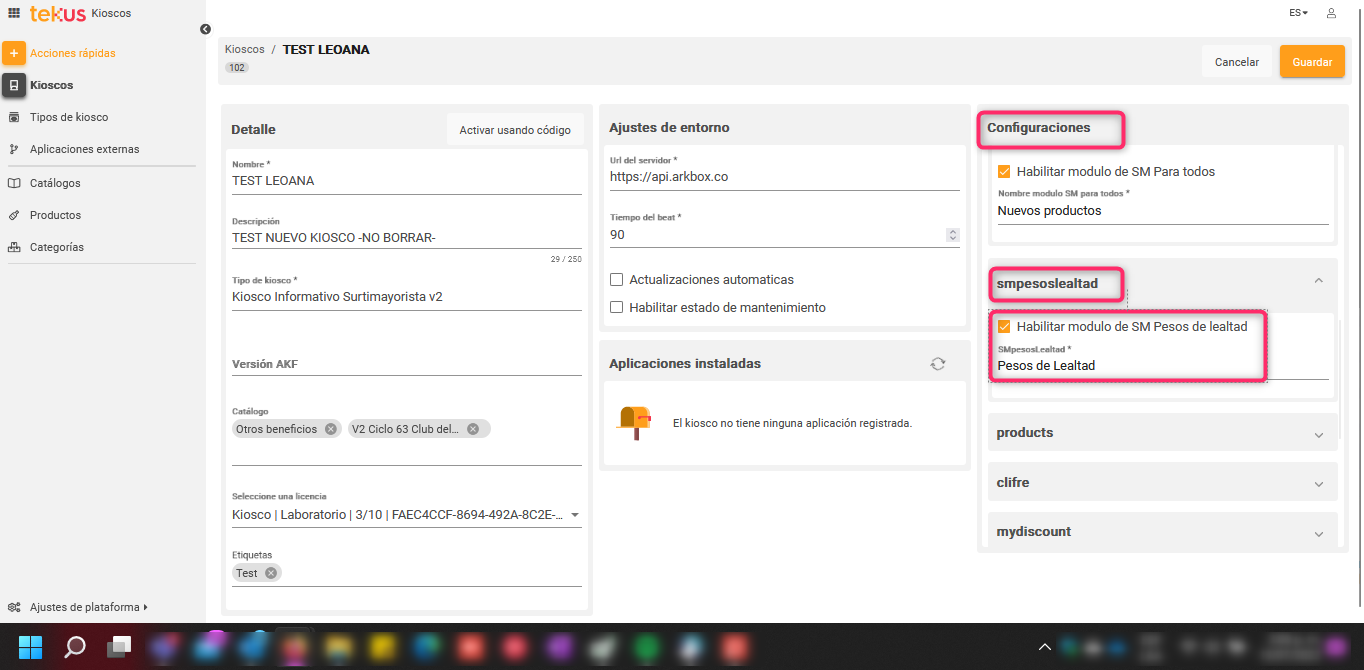
Task: Click Activar usando código button
Action: tap(515, 130)
